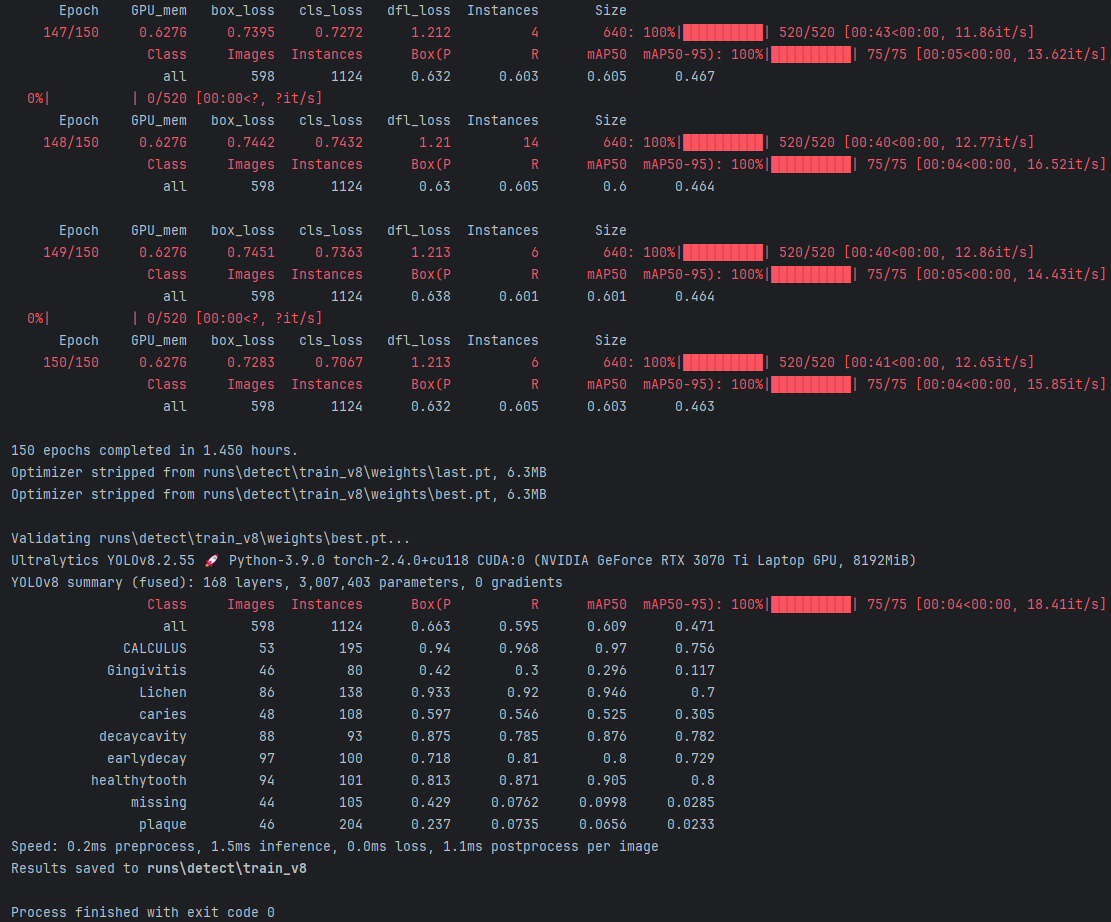1111x922 pixels.
Task: Click the Lichen class row label
Action: (x=162, y=692)
